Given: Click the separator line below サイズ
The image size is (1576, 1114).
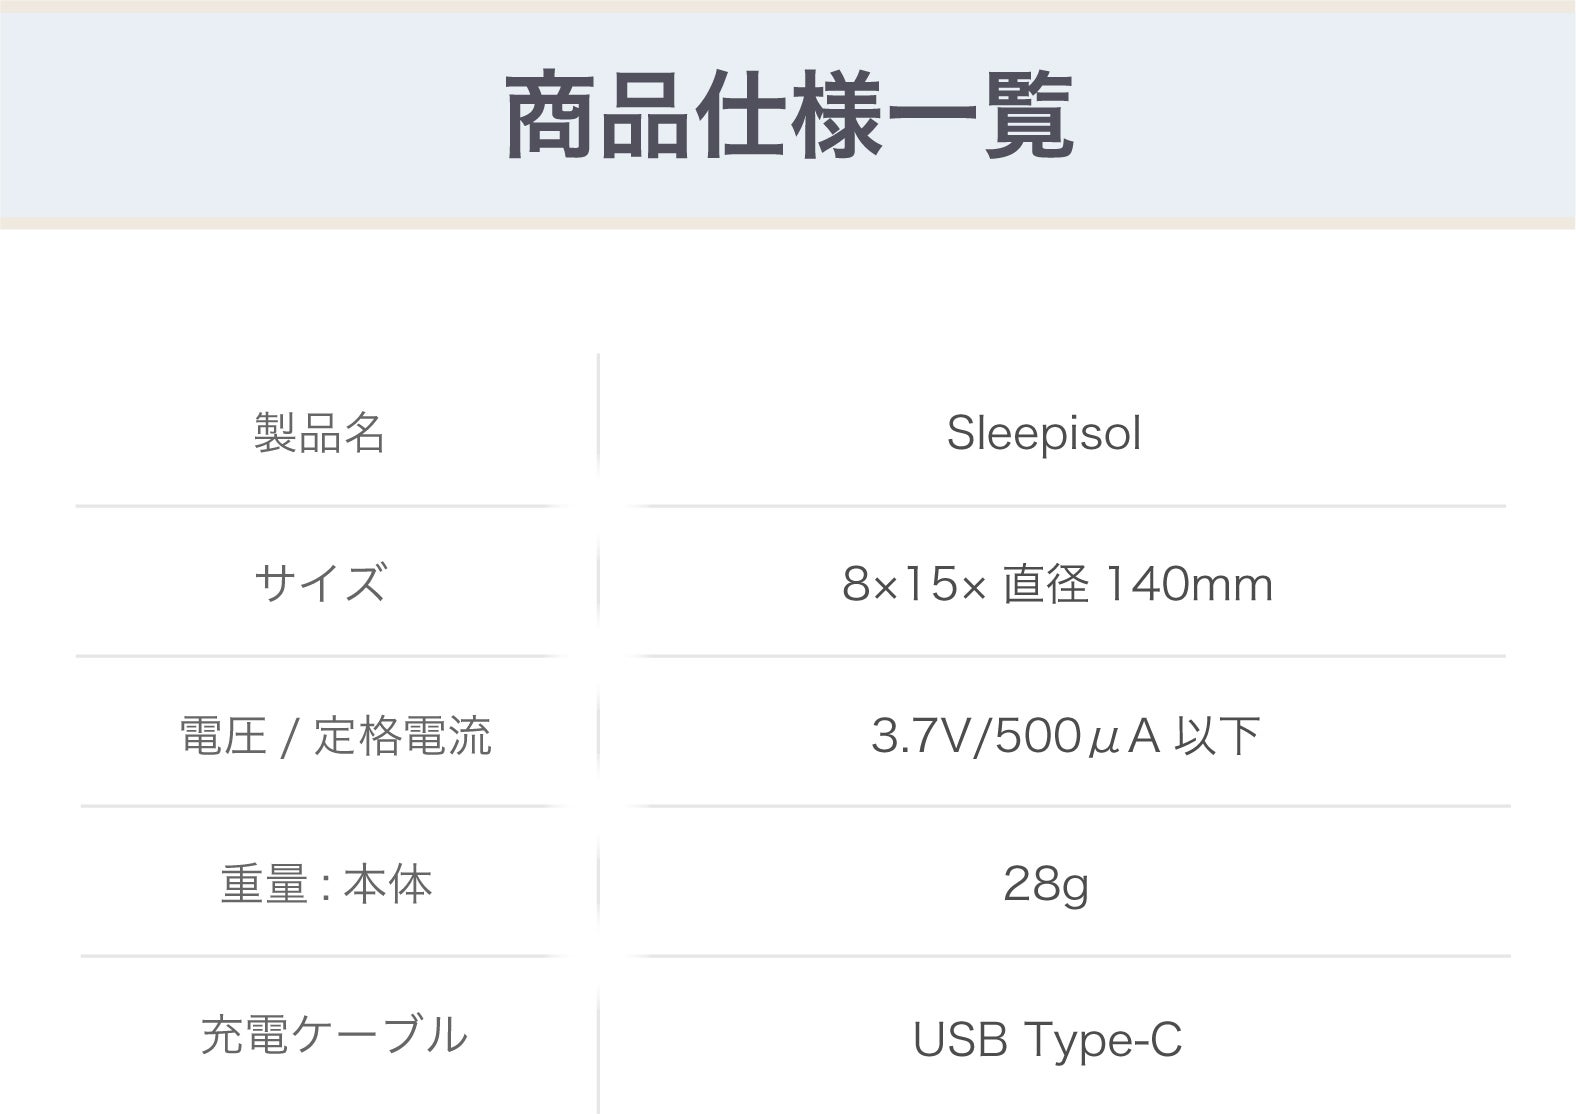Looking at the screenshot, I should (320, 656).
